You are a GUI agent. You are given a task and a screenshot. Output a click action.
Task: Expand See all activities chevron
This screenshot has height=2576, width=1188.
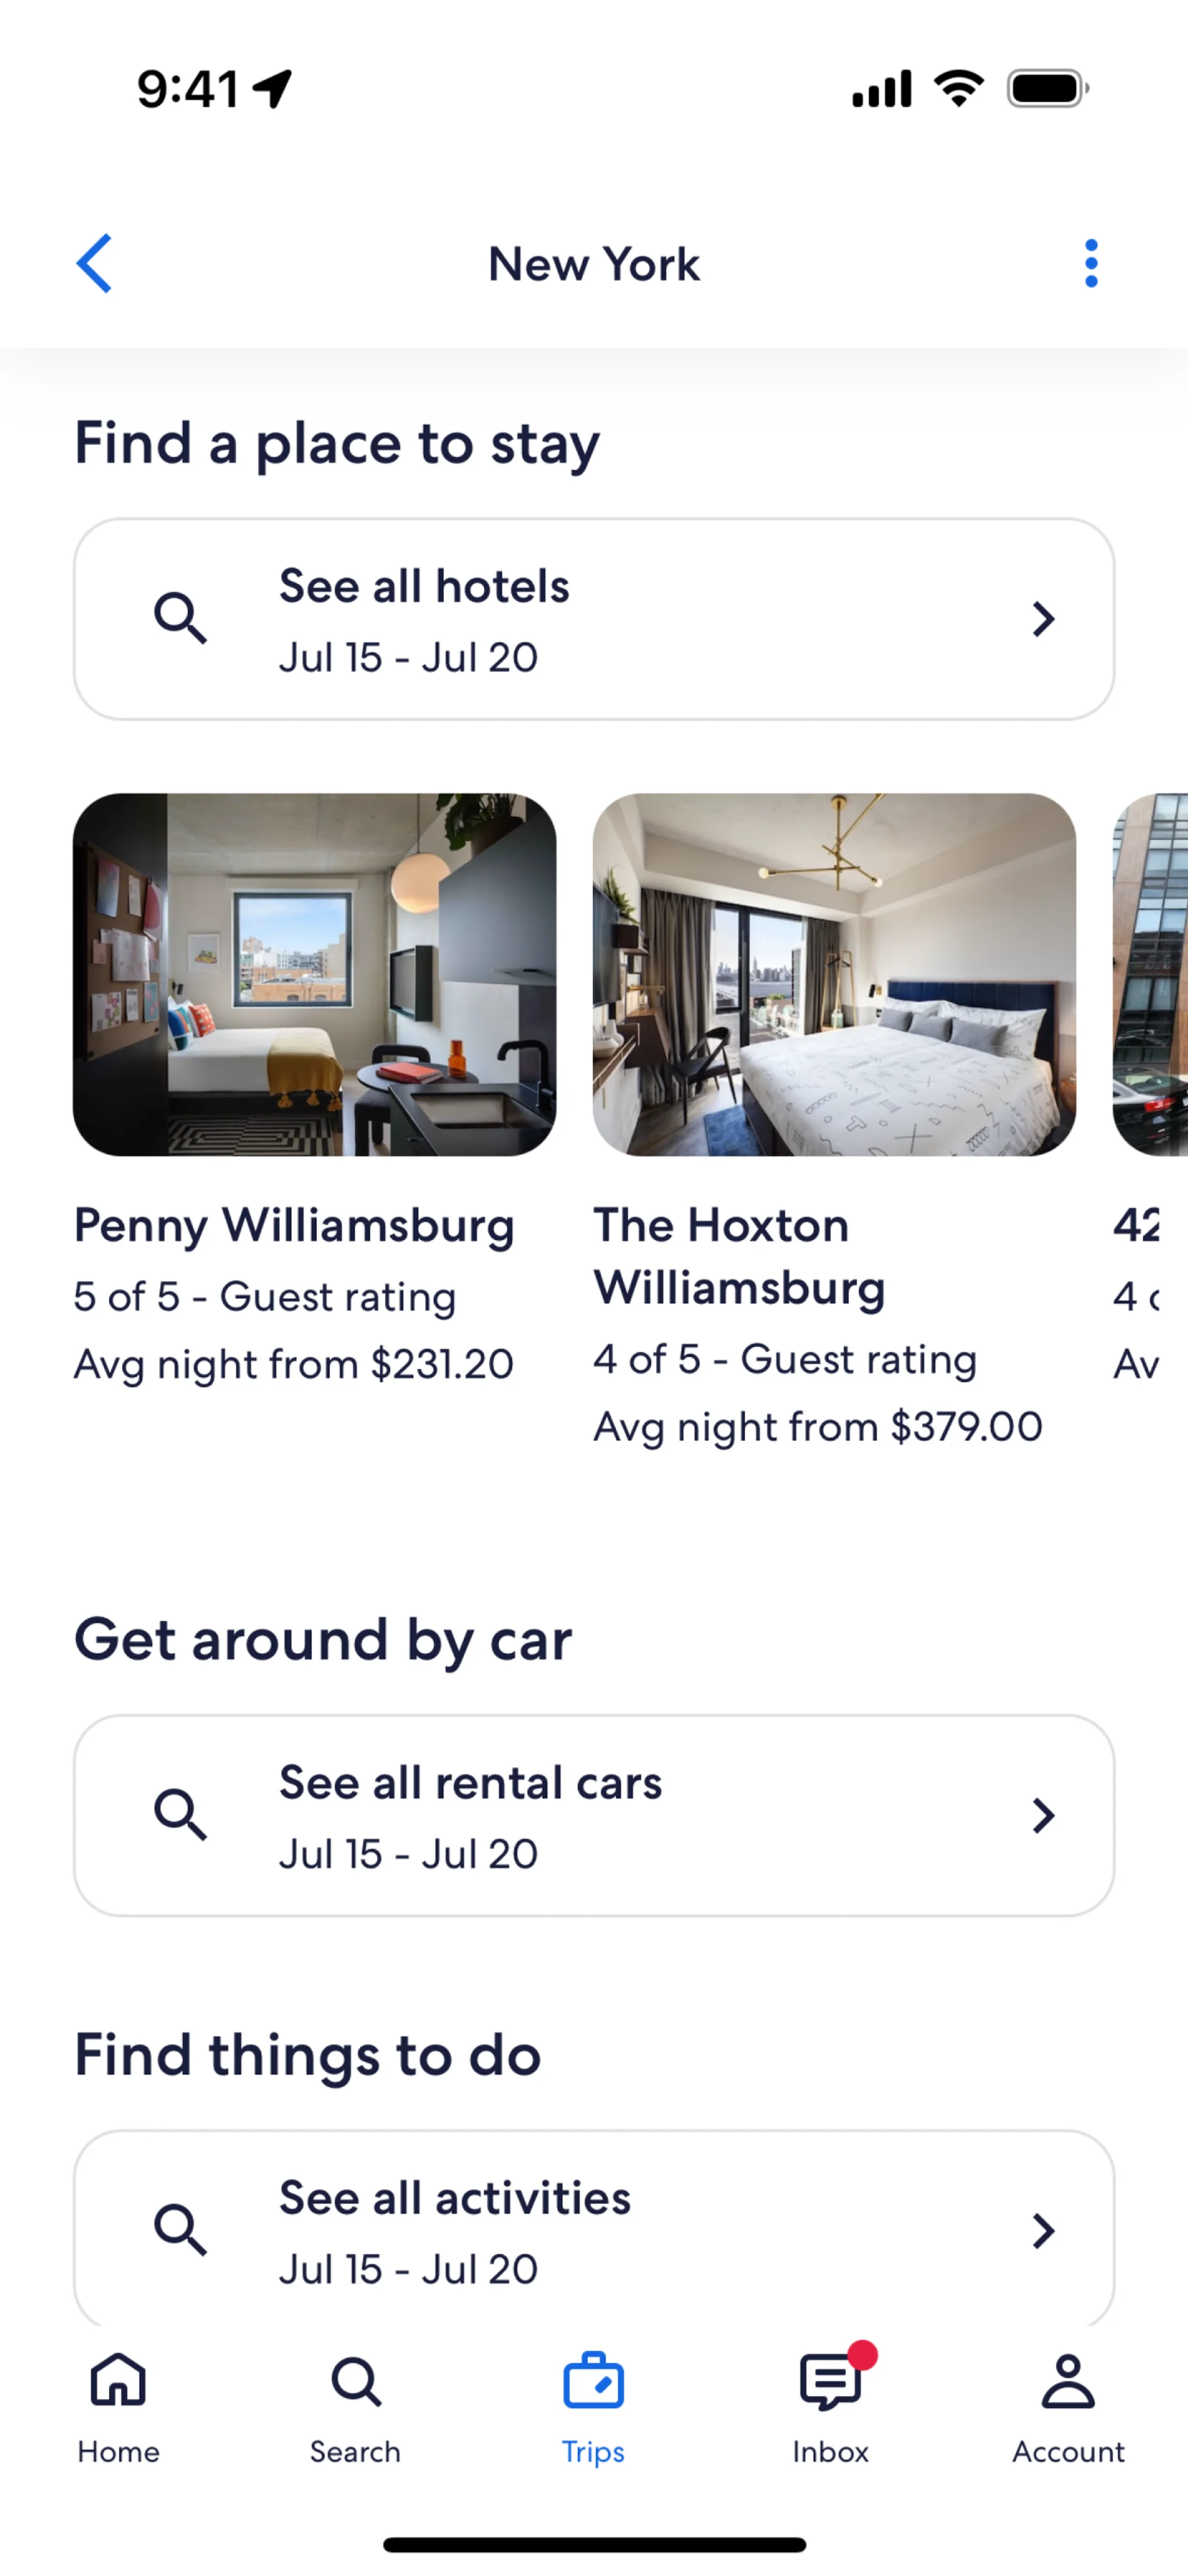(1043, 2230)
